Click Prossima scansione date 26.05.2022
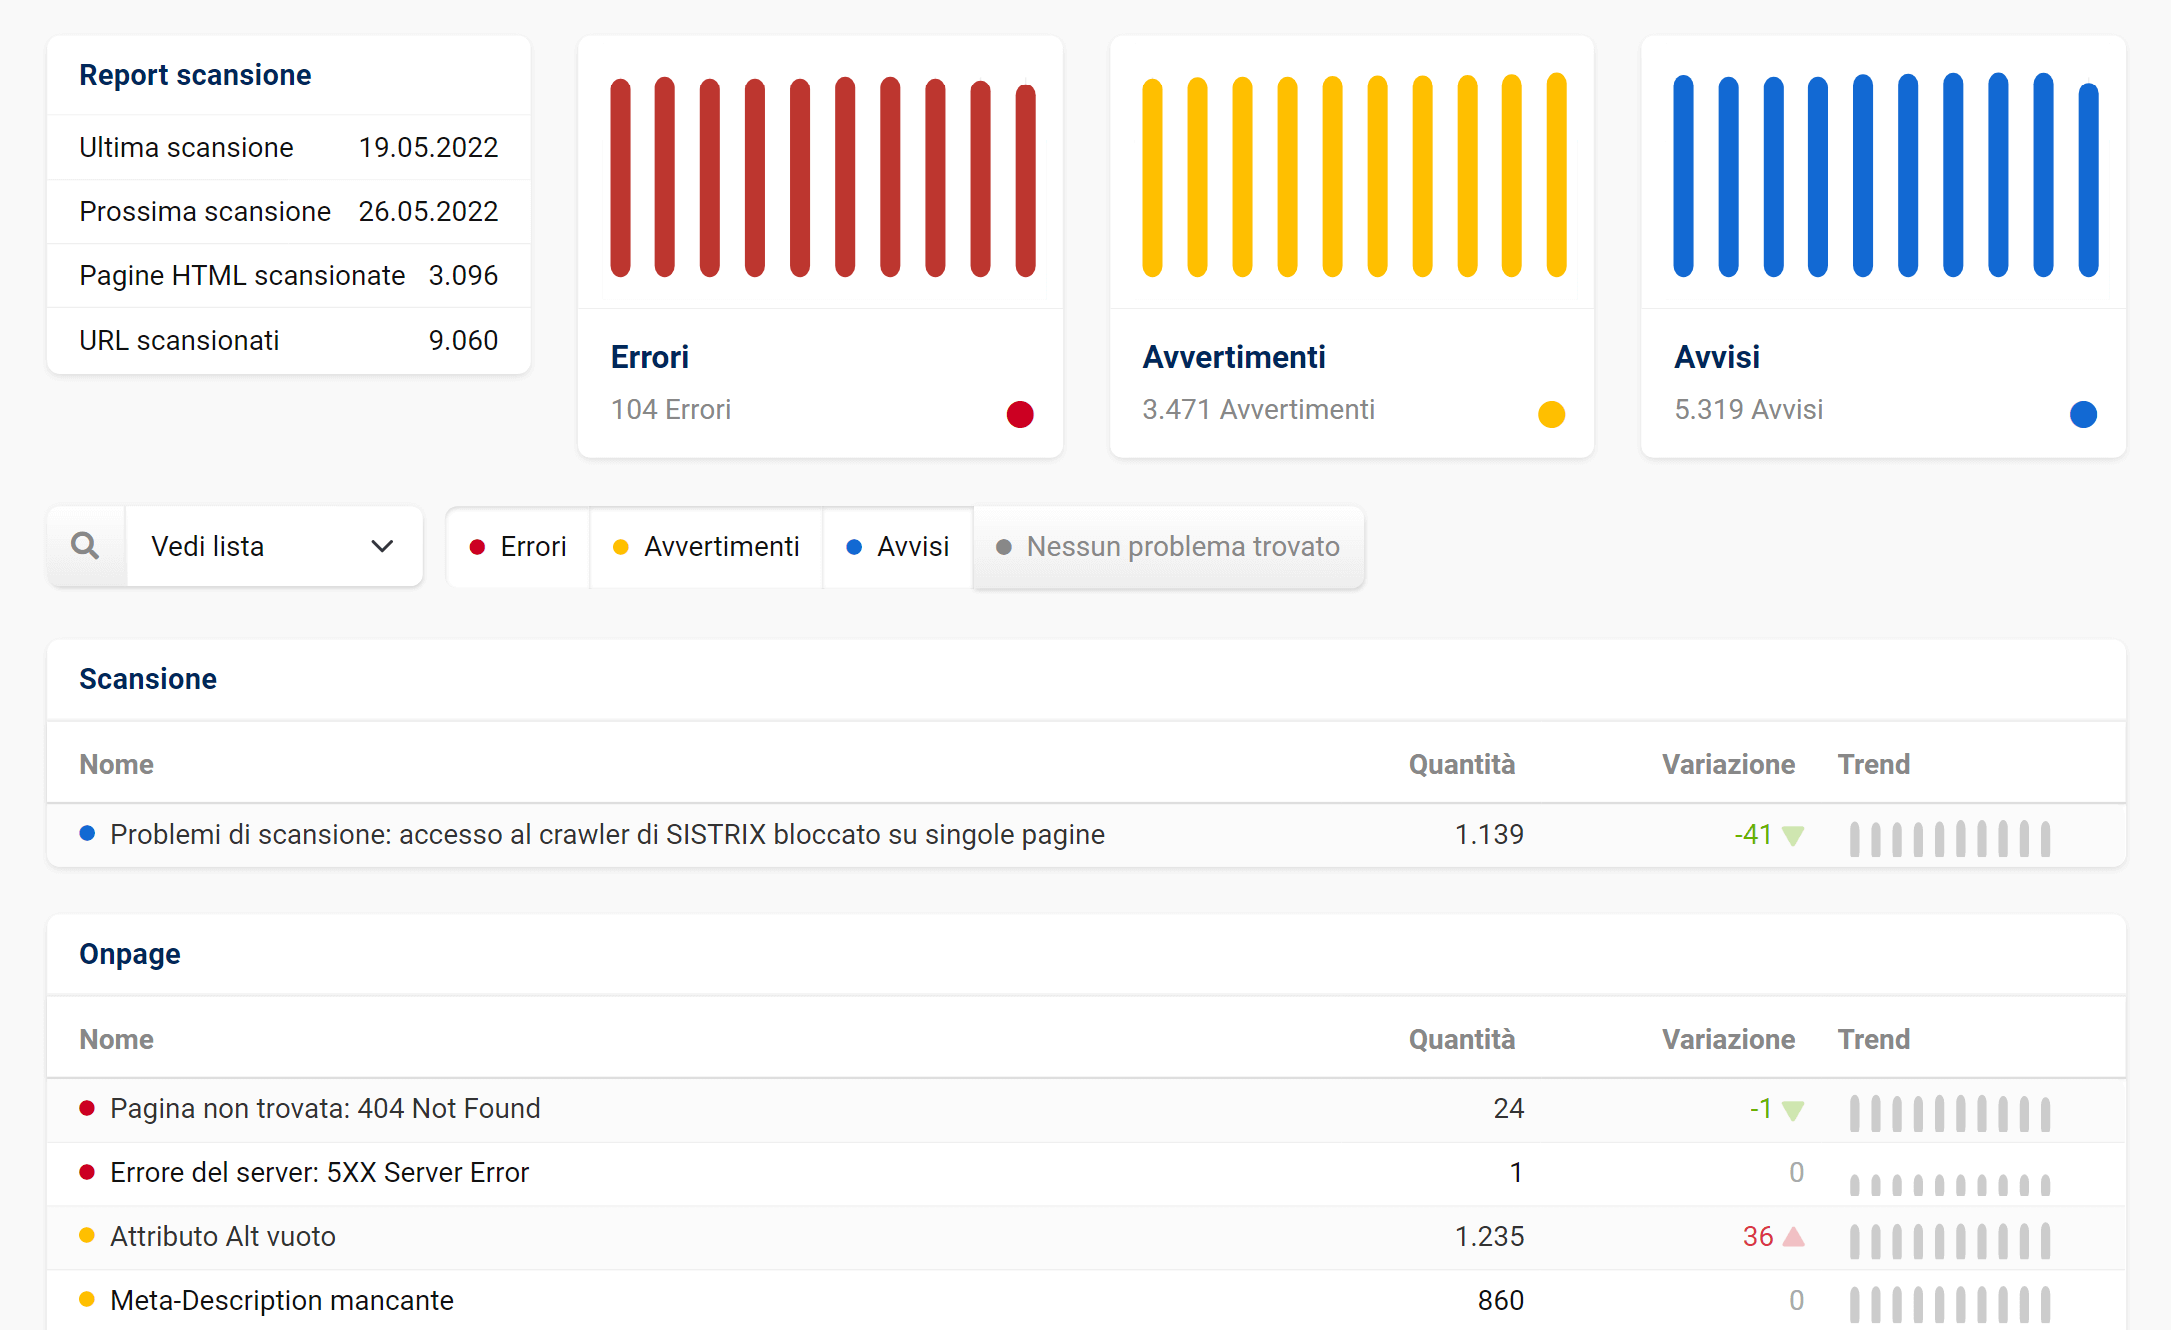 428,211
